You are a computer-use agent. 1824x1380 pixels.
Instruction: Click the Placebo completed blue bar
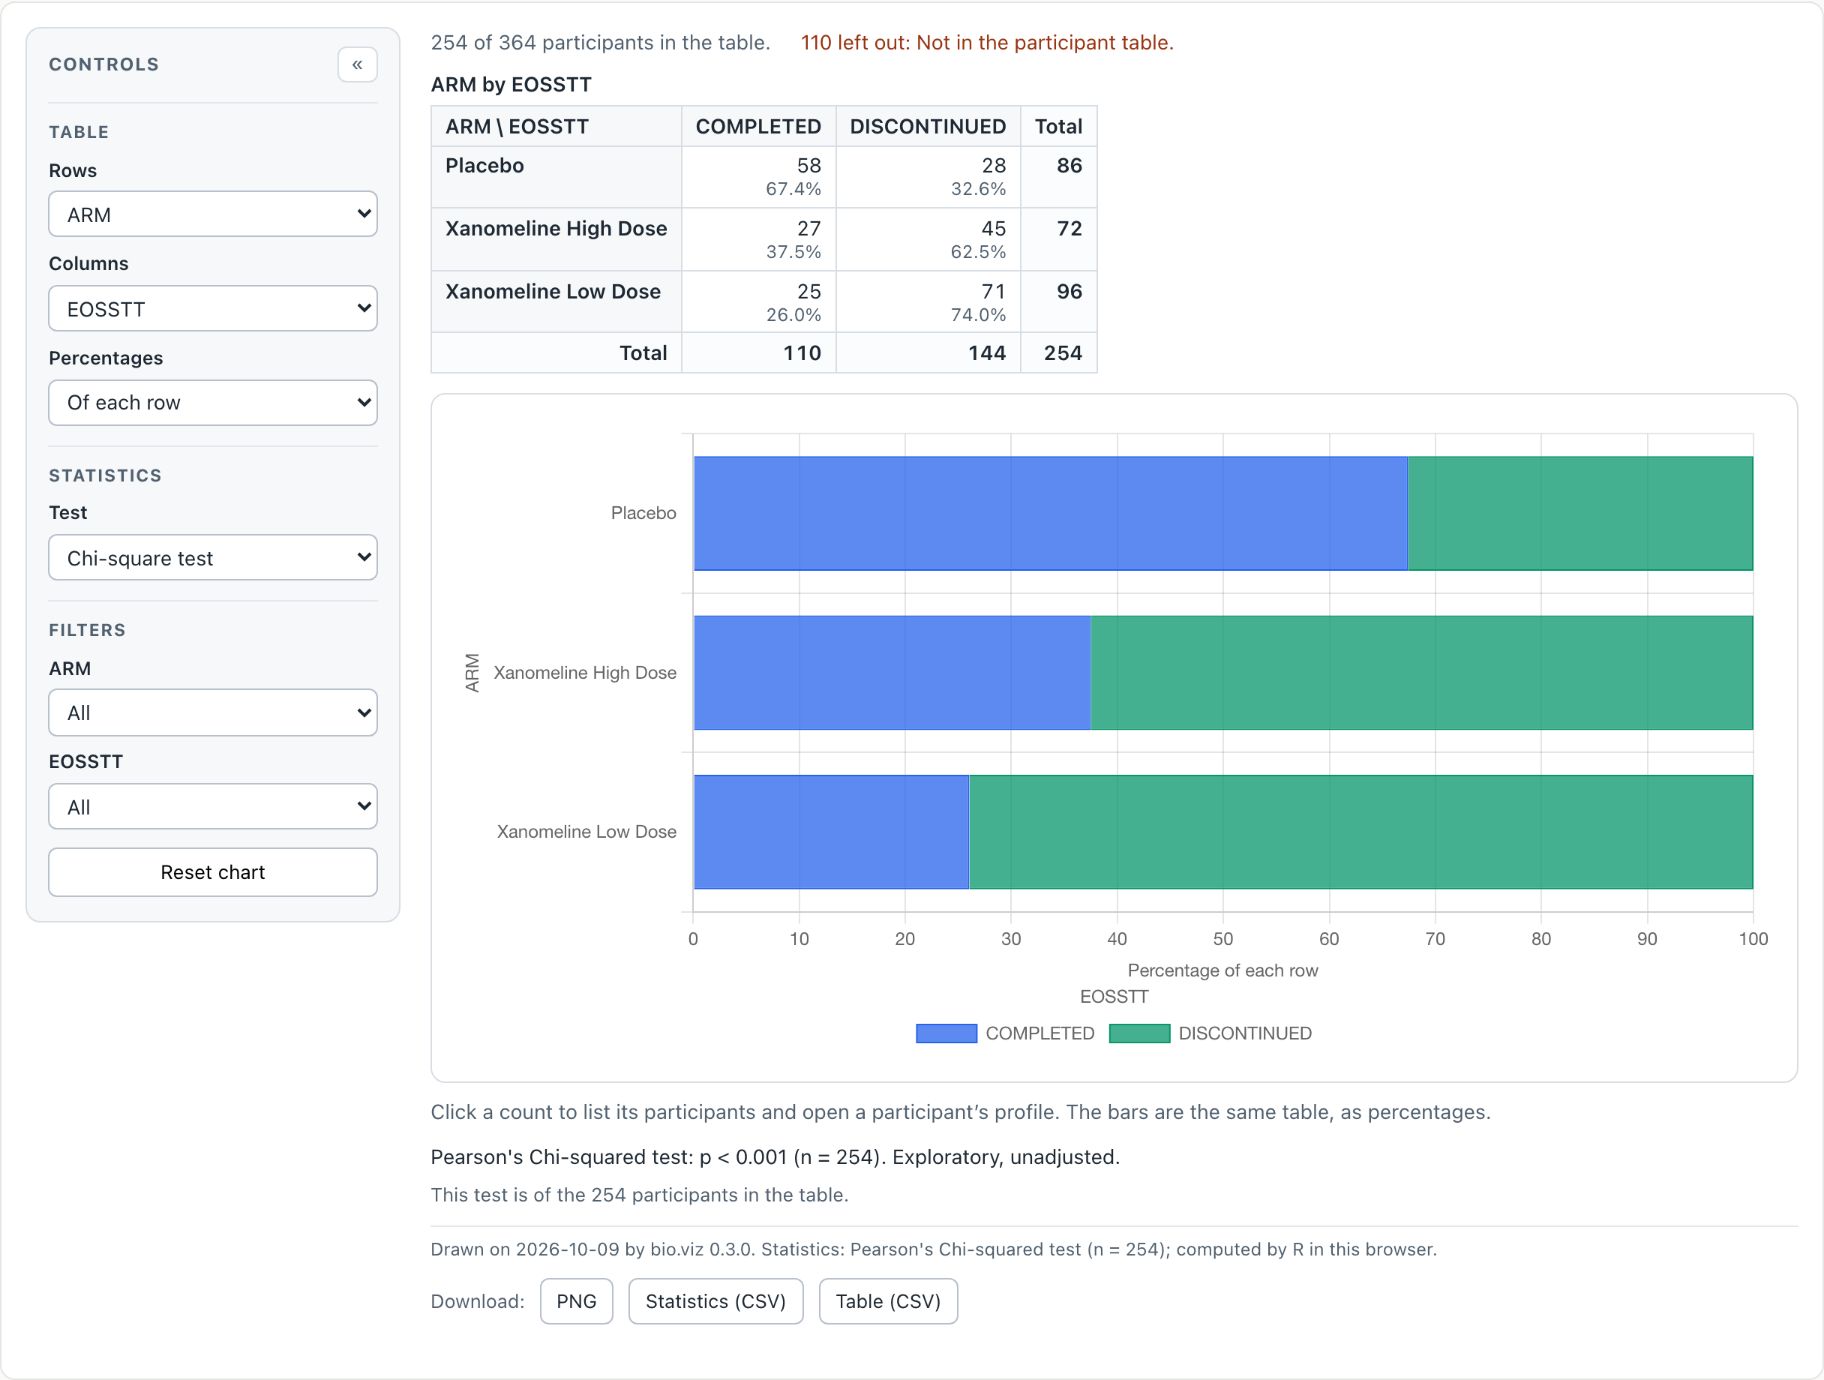tap(1050, 514)
